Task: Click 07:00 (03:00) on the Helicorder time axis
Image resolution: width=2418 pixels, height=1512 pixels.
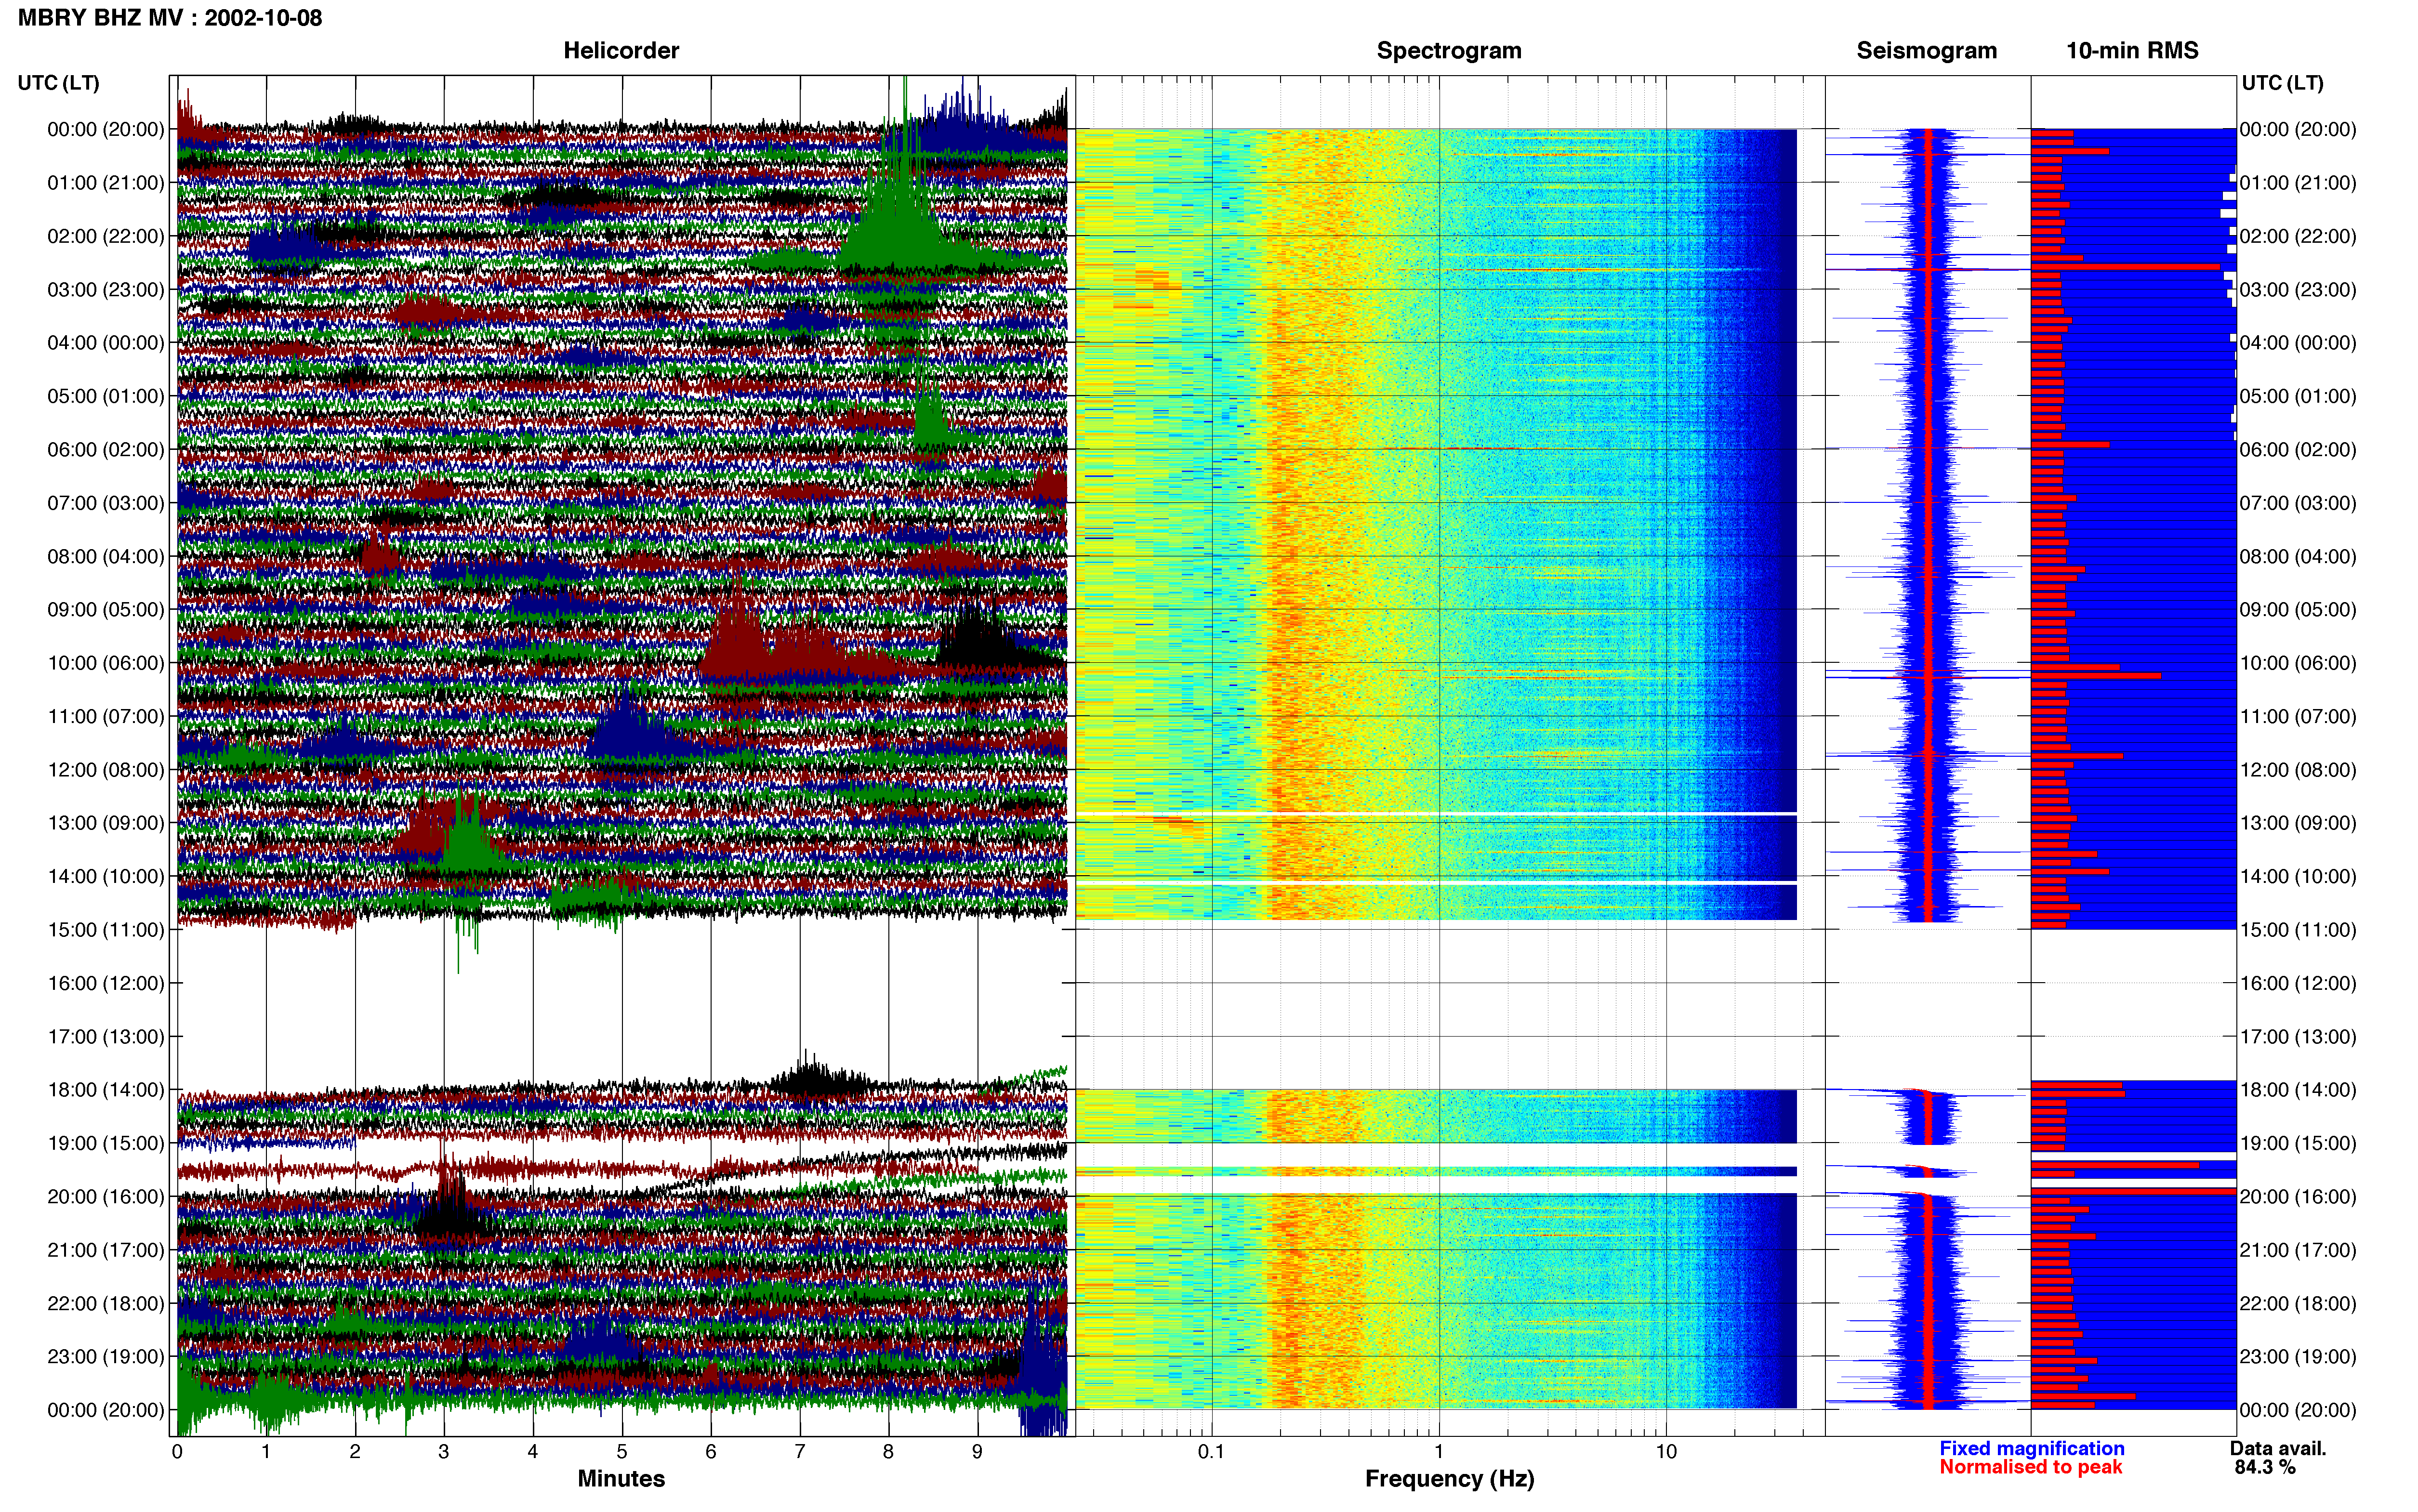Action: pos(106,503)
